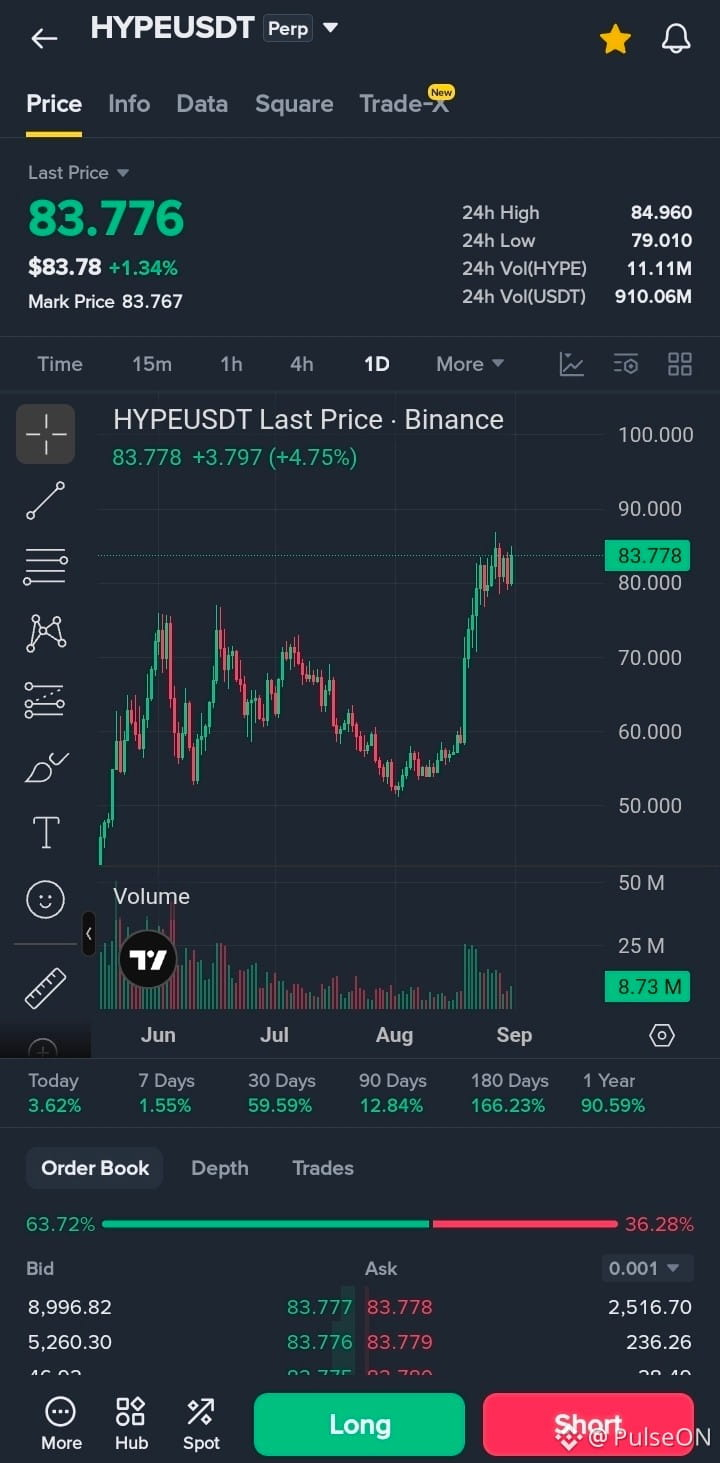This screenshot has width=720, height=1463.
Task: Expand the Last Price dropdown
Action: pyautogui.click(x=79, y=173)
